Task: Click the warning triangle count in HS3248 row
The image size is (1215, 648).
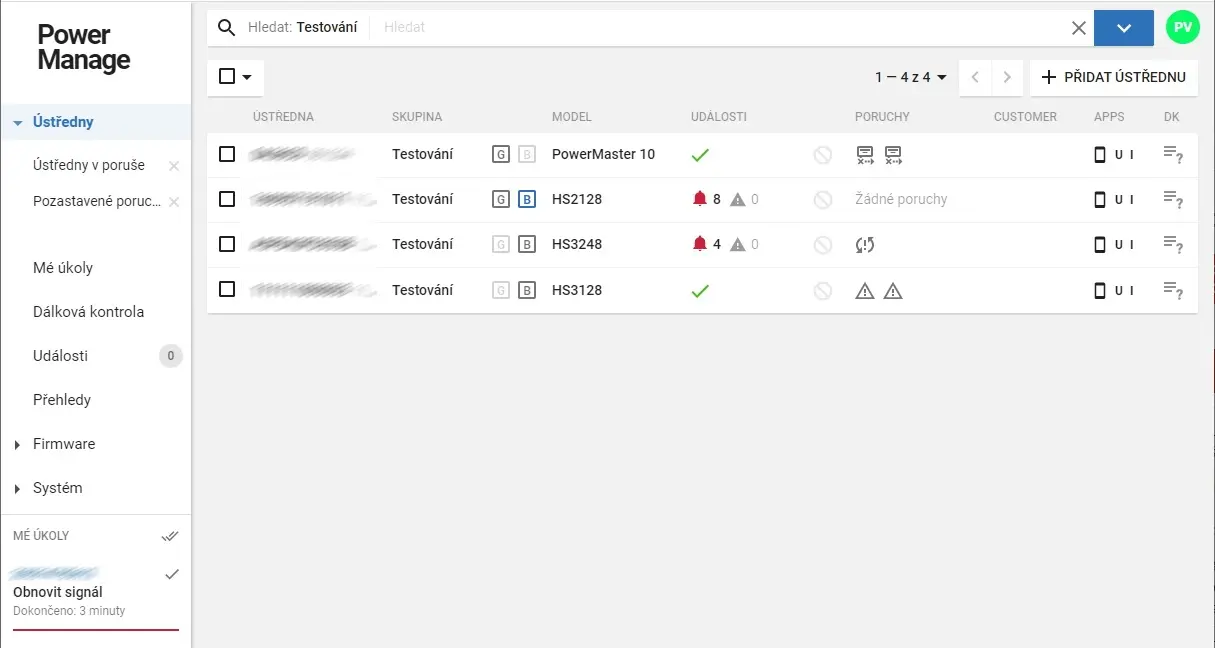Action: (x=744, y=244)
